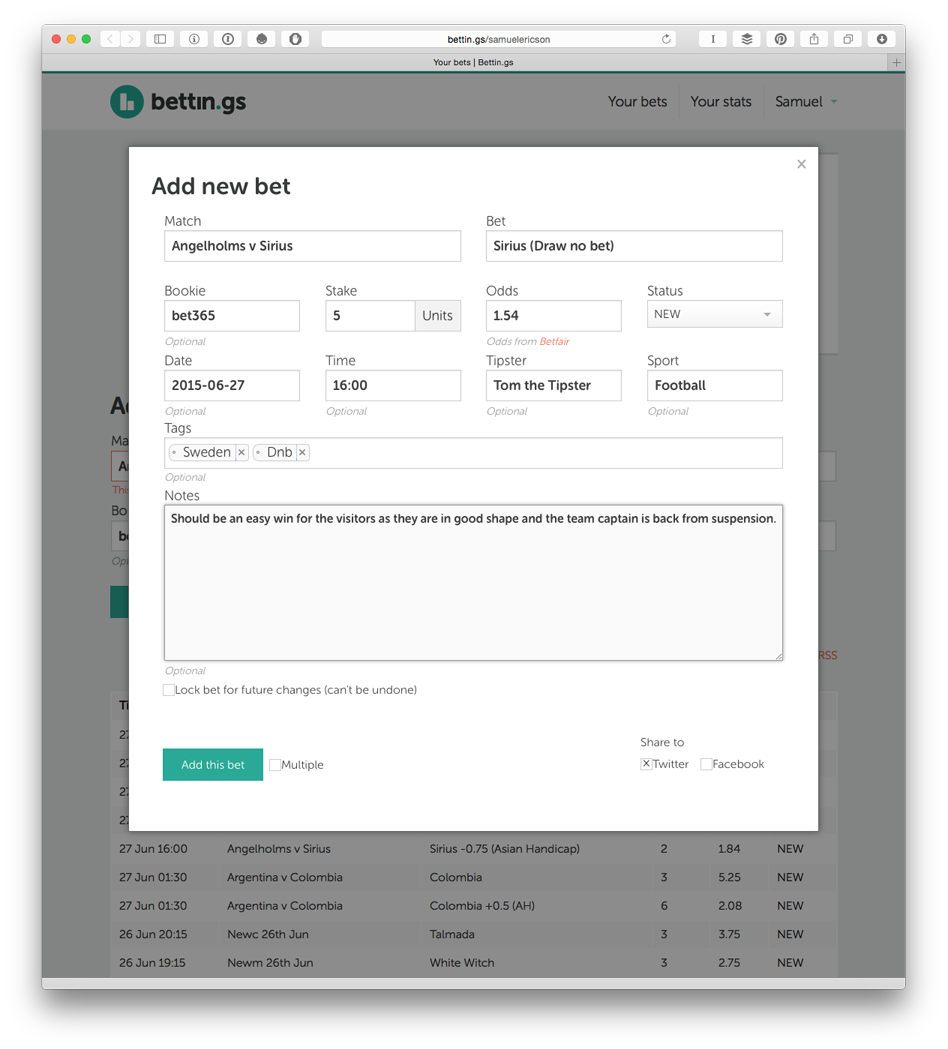Click the Stake amount field
948x1049 pixels.
(371, 316)
